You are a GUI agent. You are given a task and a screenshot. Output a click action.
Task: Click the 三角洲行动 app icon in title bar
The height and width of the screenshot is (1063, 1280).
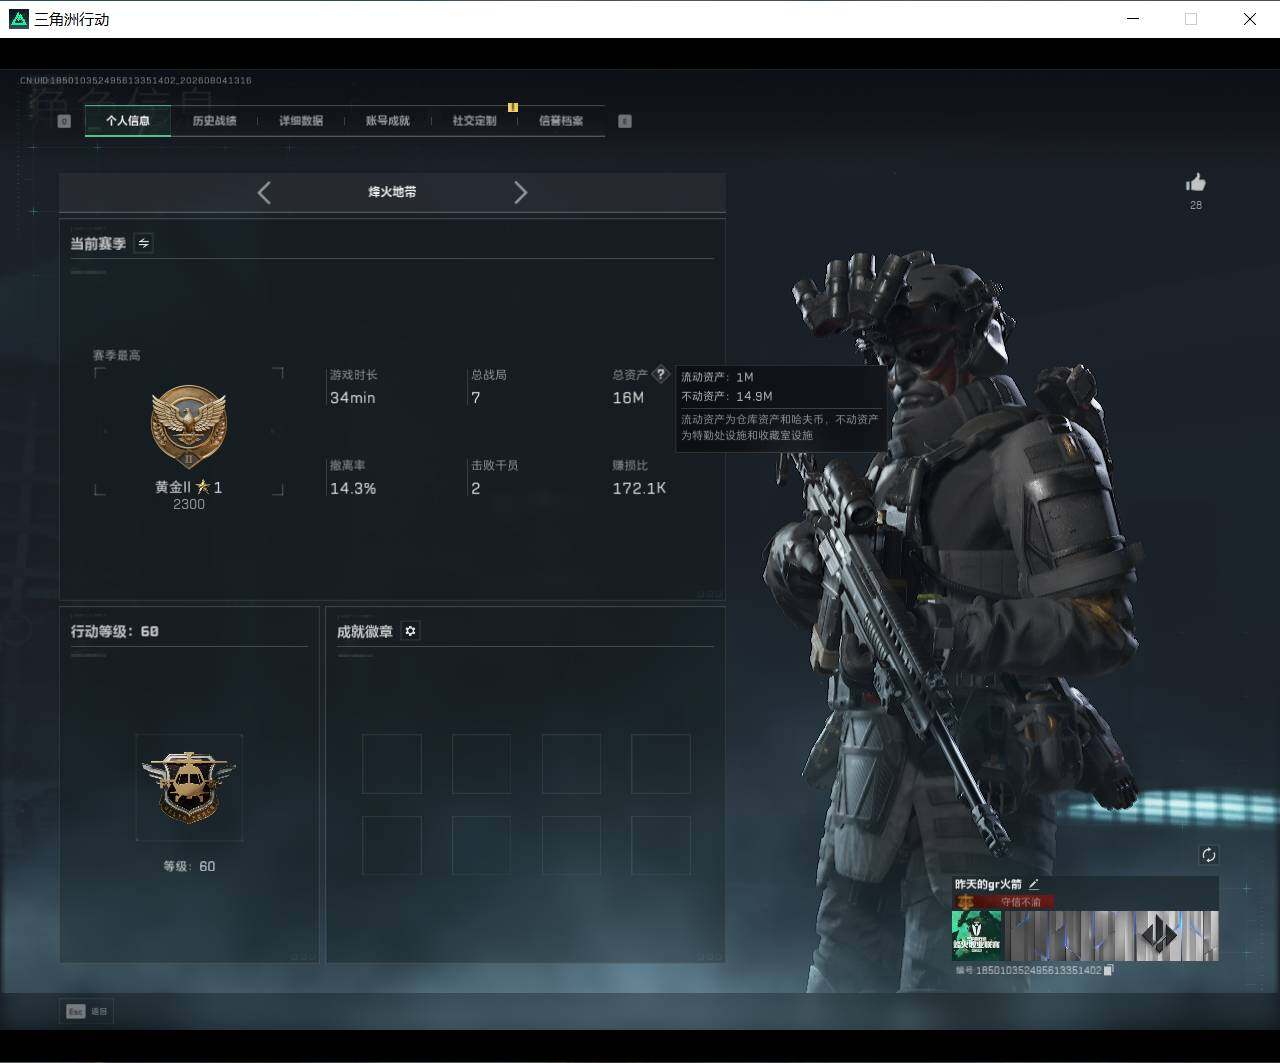pos(18,19)
